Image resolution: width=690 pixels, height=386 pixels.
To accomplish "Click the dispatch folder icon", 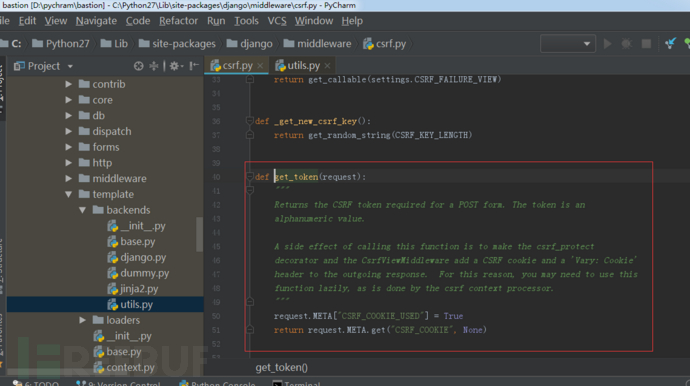I will tap(84, 131).
